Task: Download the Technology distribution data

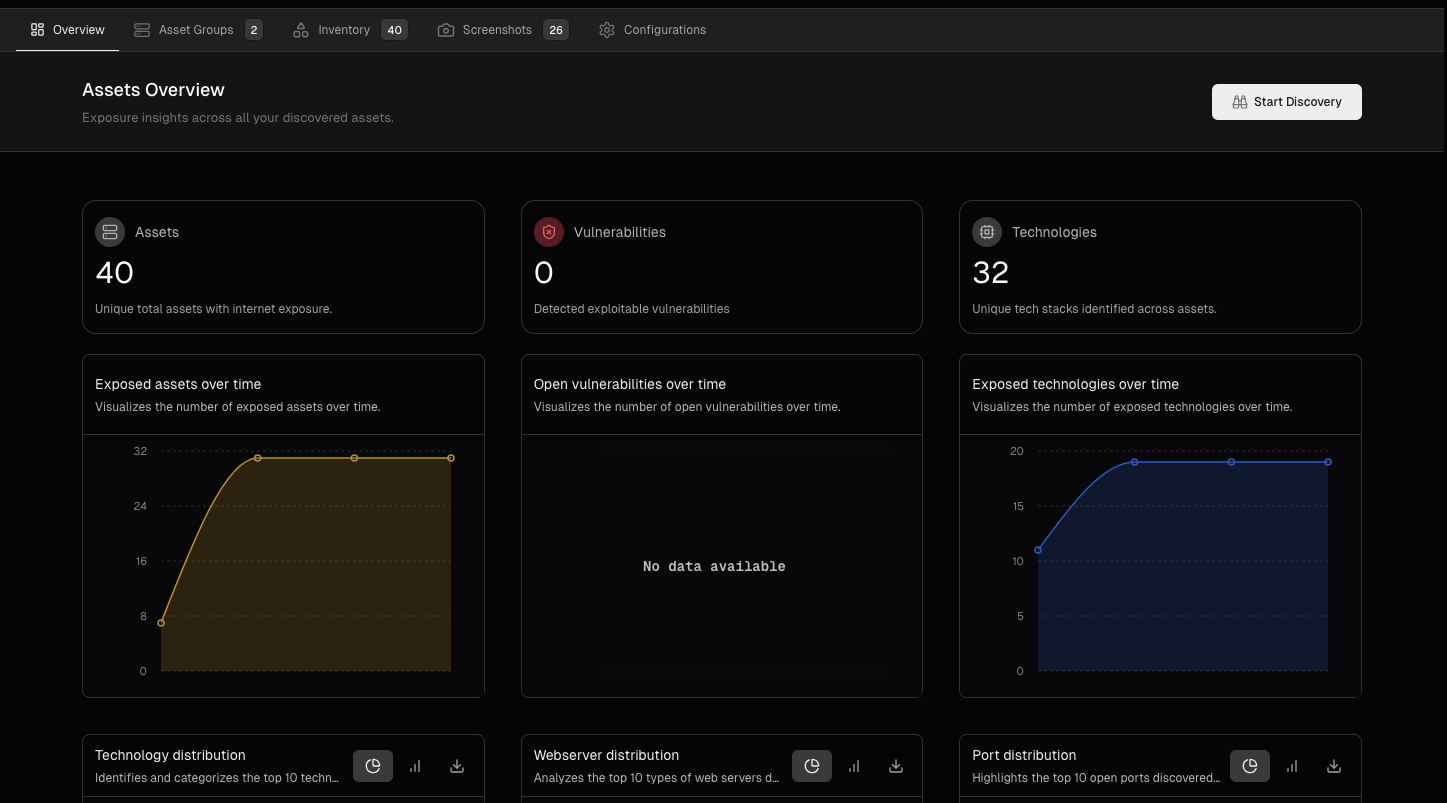Action: click(457, 766)
